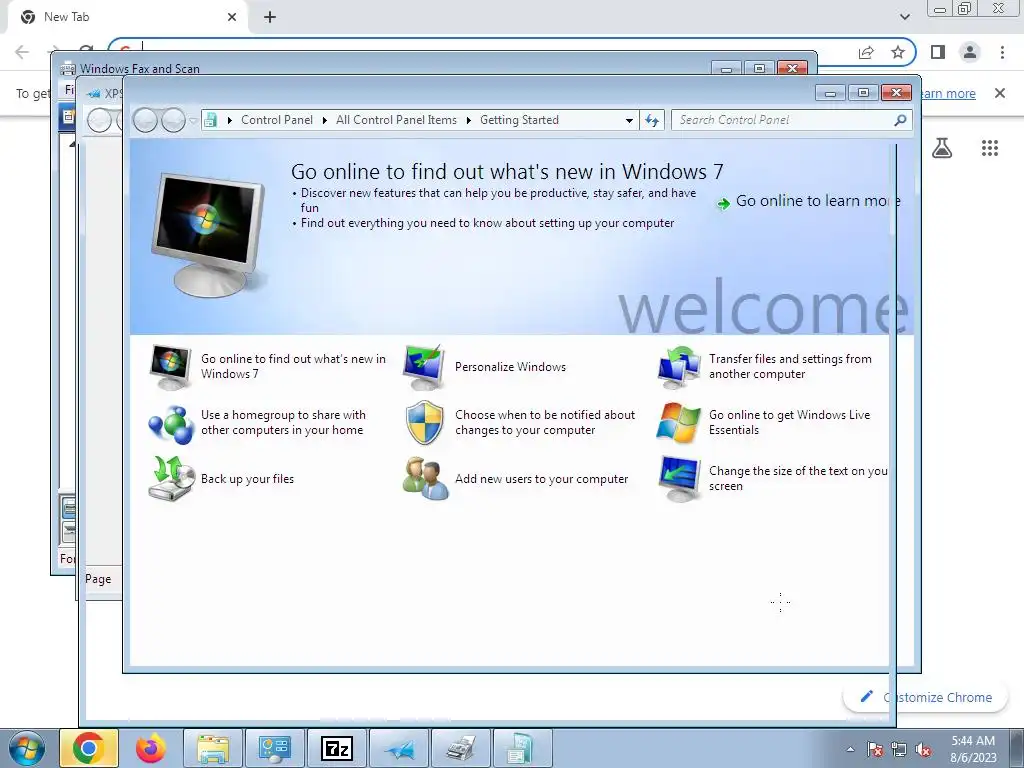This screenshot has height=768, width=1024.
Task: Open Choose when to be notified link
Action: [545, 423]
